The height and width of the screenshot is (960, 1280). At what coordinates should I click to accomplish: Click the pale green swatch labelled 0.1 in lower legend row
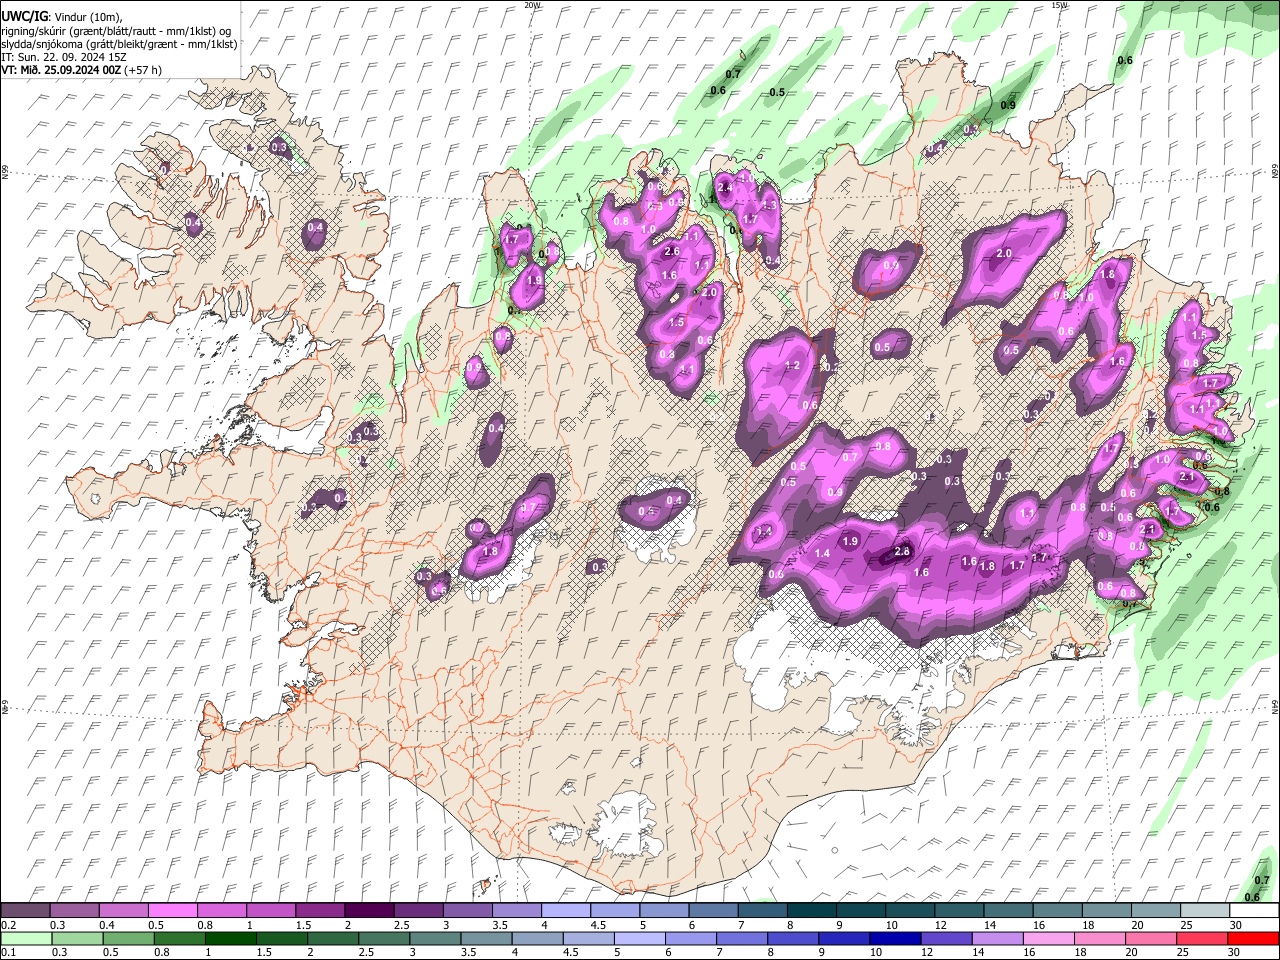(x=26, y=937)
